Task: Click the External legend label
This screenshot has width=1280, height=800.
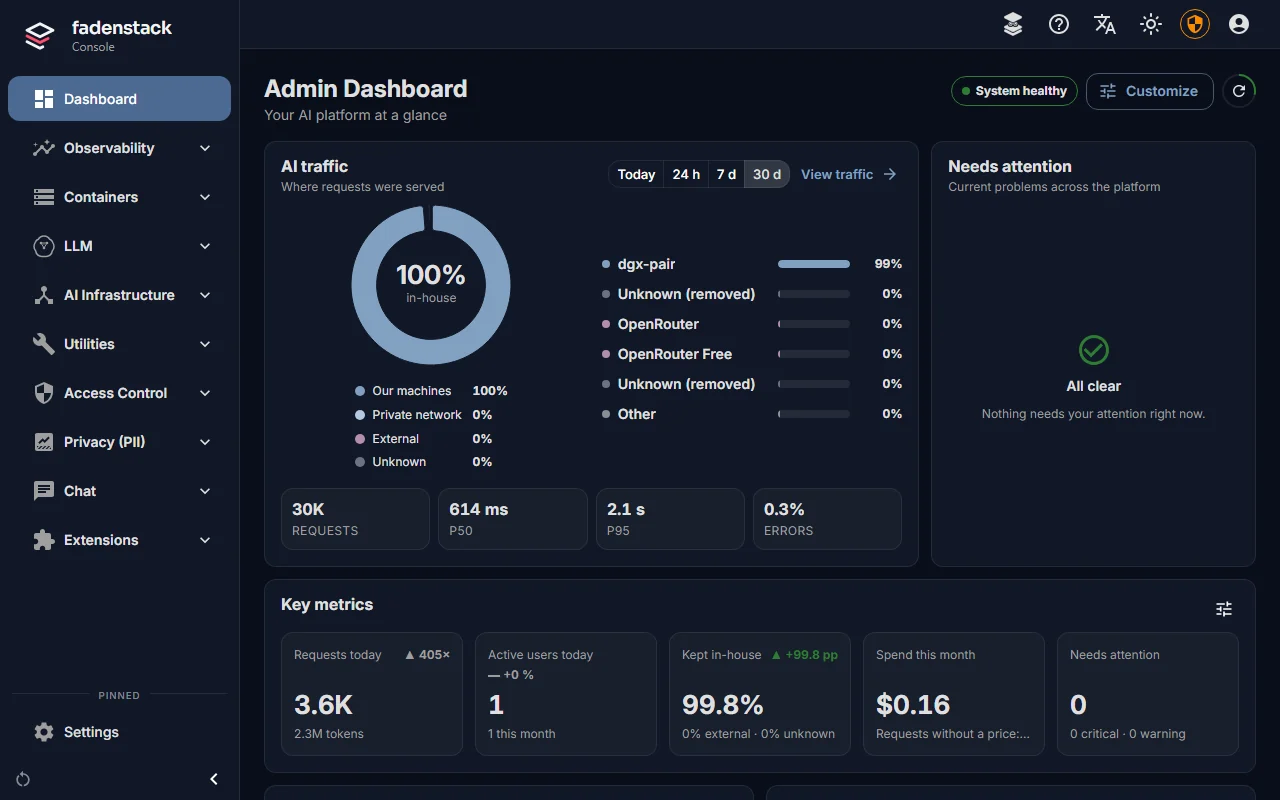Action: point(396,439)
